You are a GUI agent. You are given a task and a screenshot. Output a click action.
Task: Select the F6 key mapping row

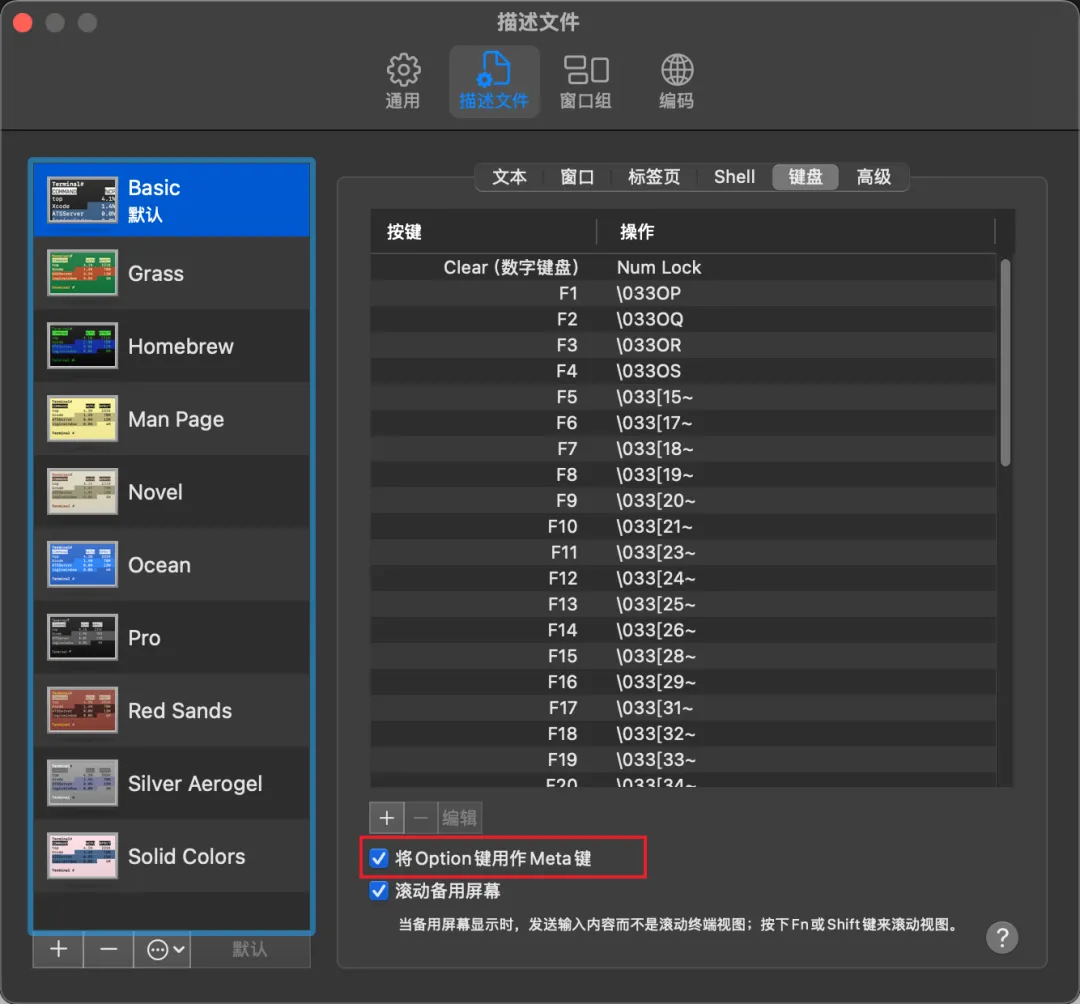(683, 423)
